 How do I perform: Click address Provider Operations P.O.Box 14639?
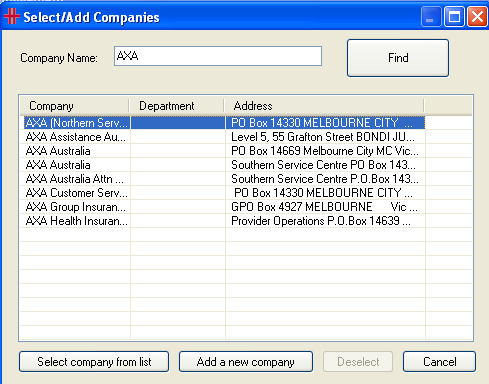[321, 221]
